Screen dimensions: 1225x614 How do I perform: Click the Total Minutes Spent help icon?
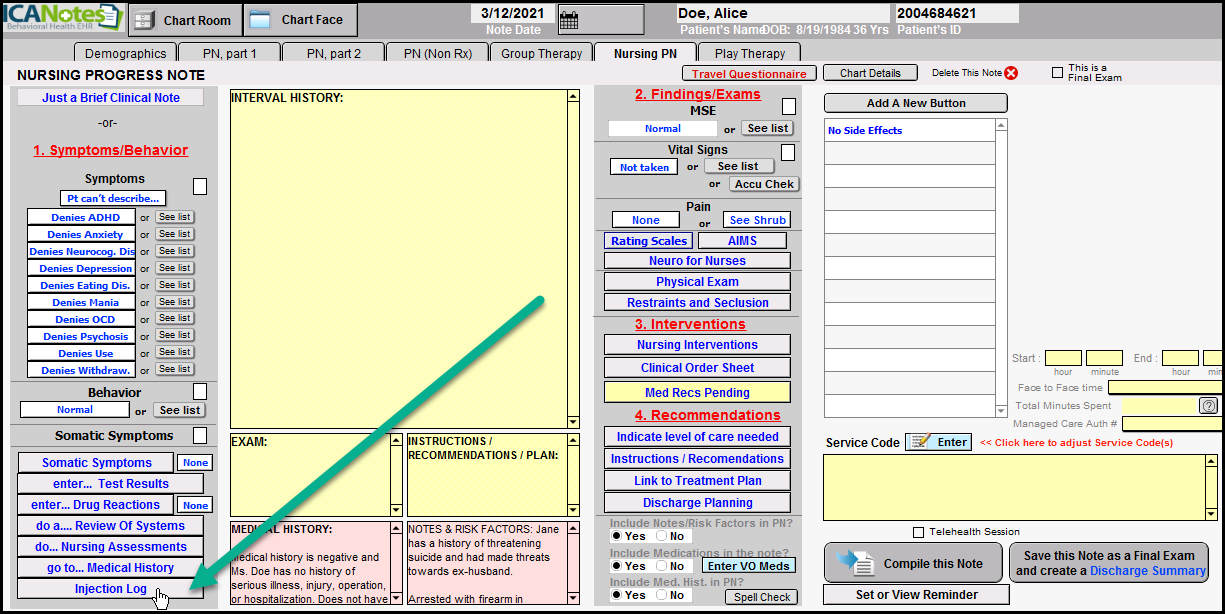tap(1208, 406)
